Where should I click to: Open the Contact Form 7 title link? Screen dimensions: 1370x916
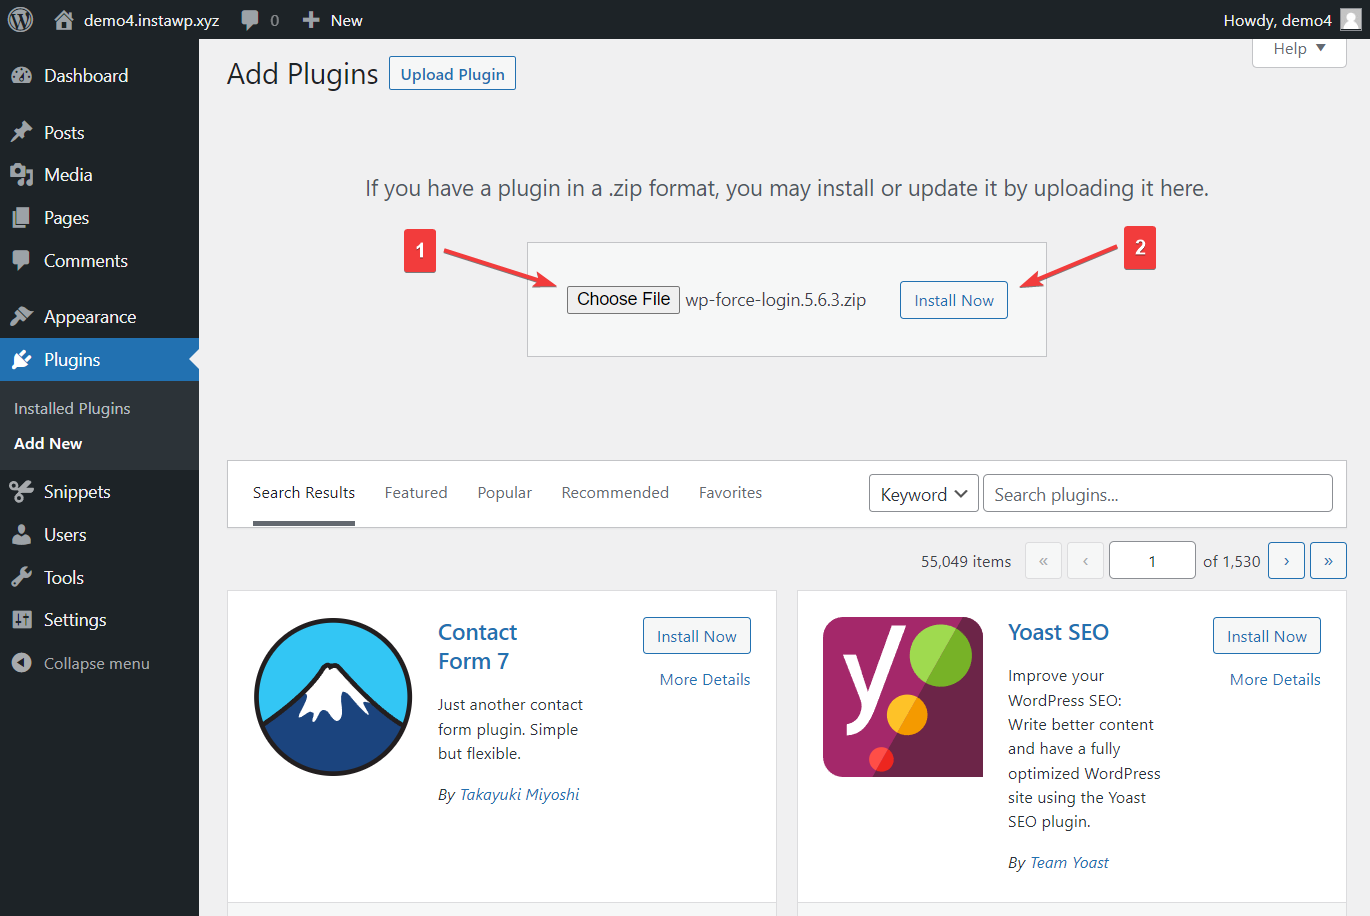[478, 647]
